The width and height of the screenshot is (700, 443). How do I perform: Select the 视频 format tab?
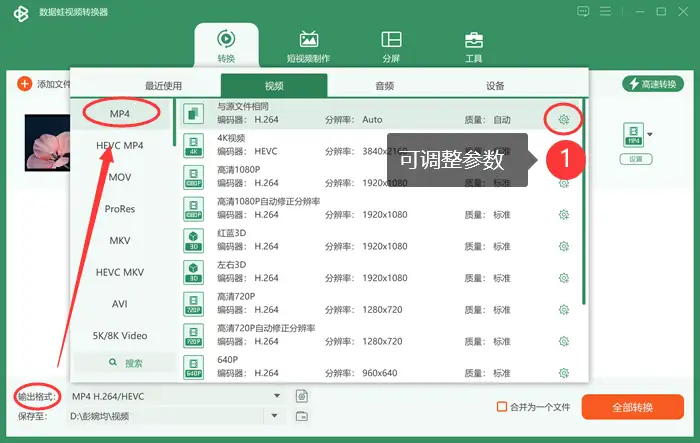[274, 86]
